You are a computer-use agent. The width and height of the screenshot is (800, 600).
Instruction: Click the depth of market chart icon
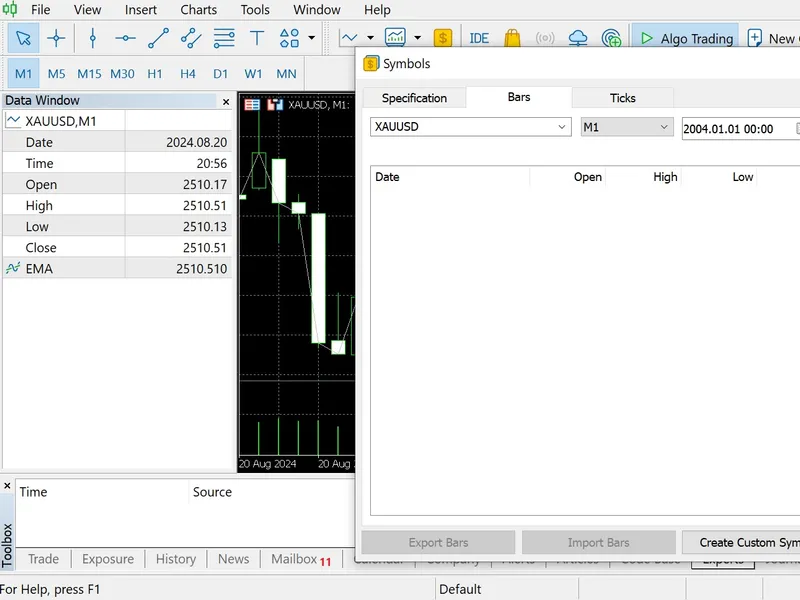tap(275, 105)
